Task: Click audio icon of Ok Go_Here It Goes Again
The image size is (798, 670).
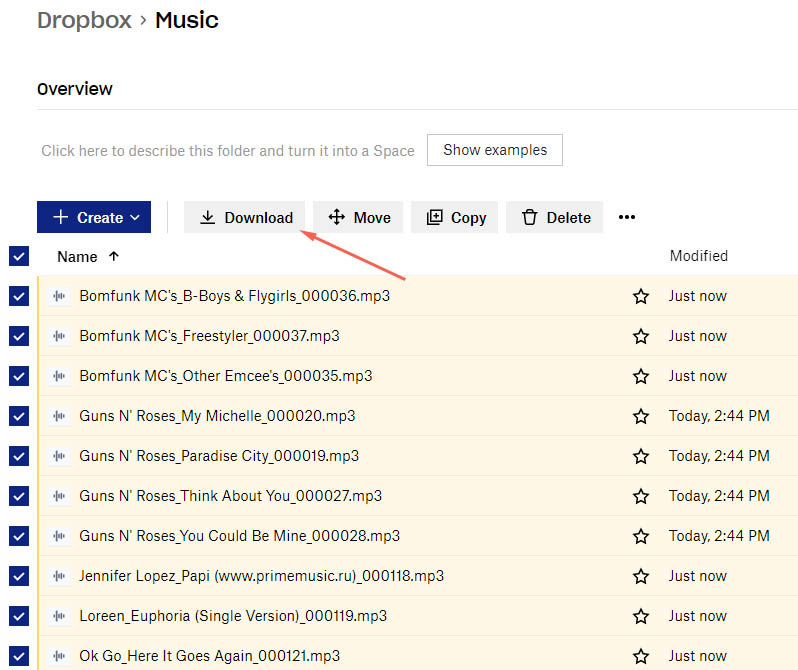Action: (x=59, y=656)
